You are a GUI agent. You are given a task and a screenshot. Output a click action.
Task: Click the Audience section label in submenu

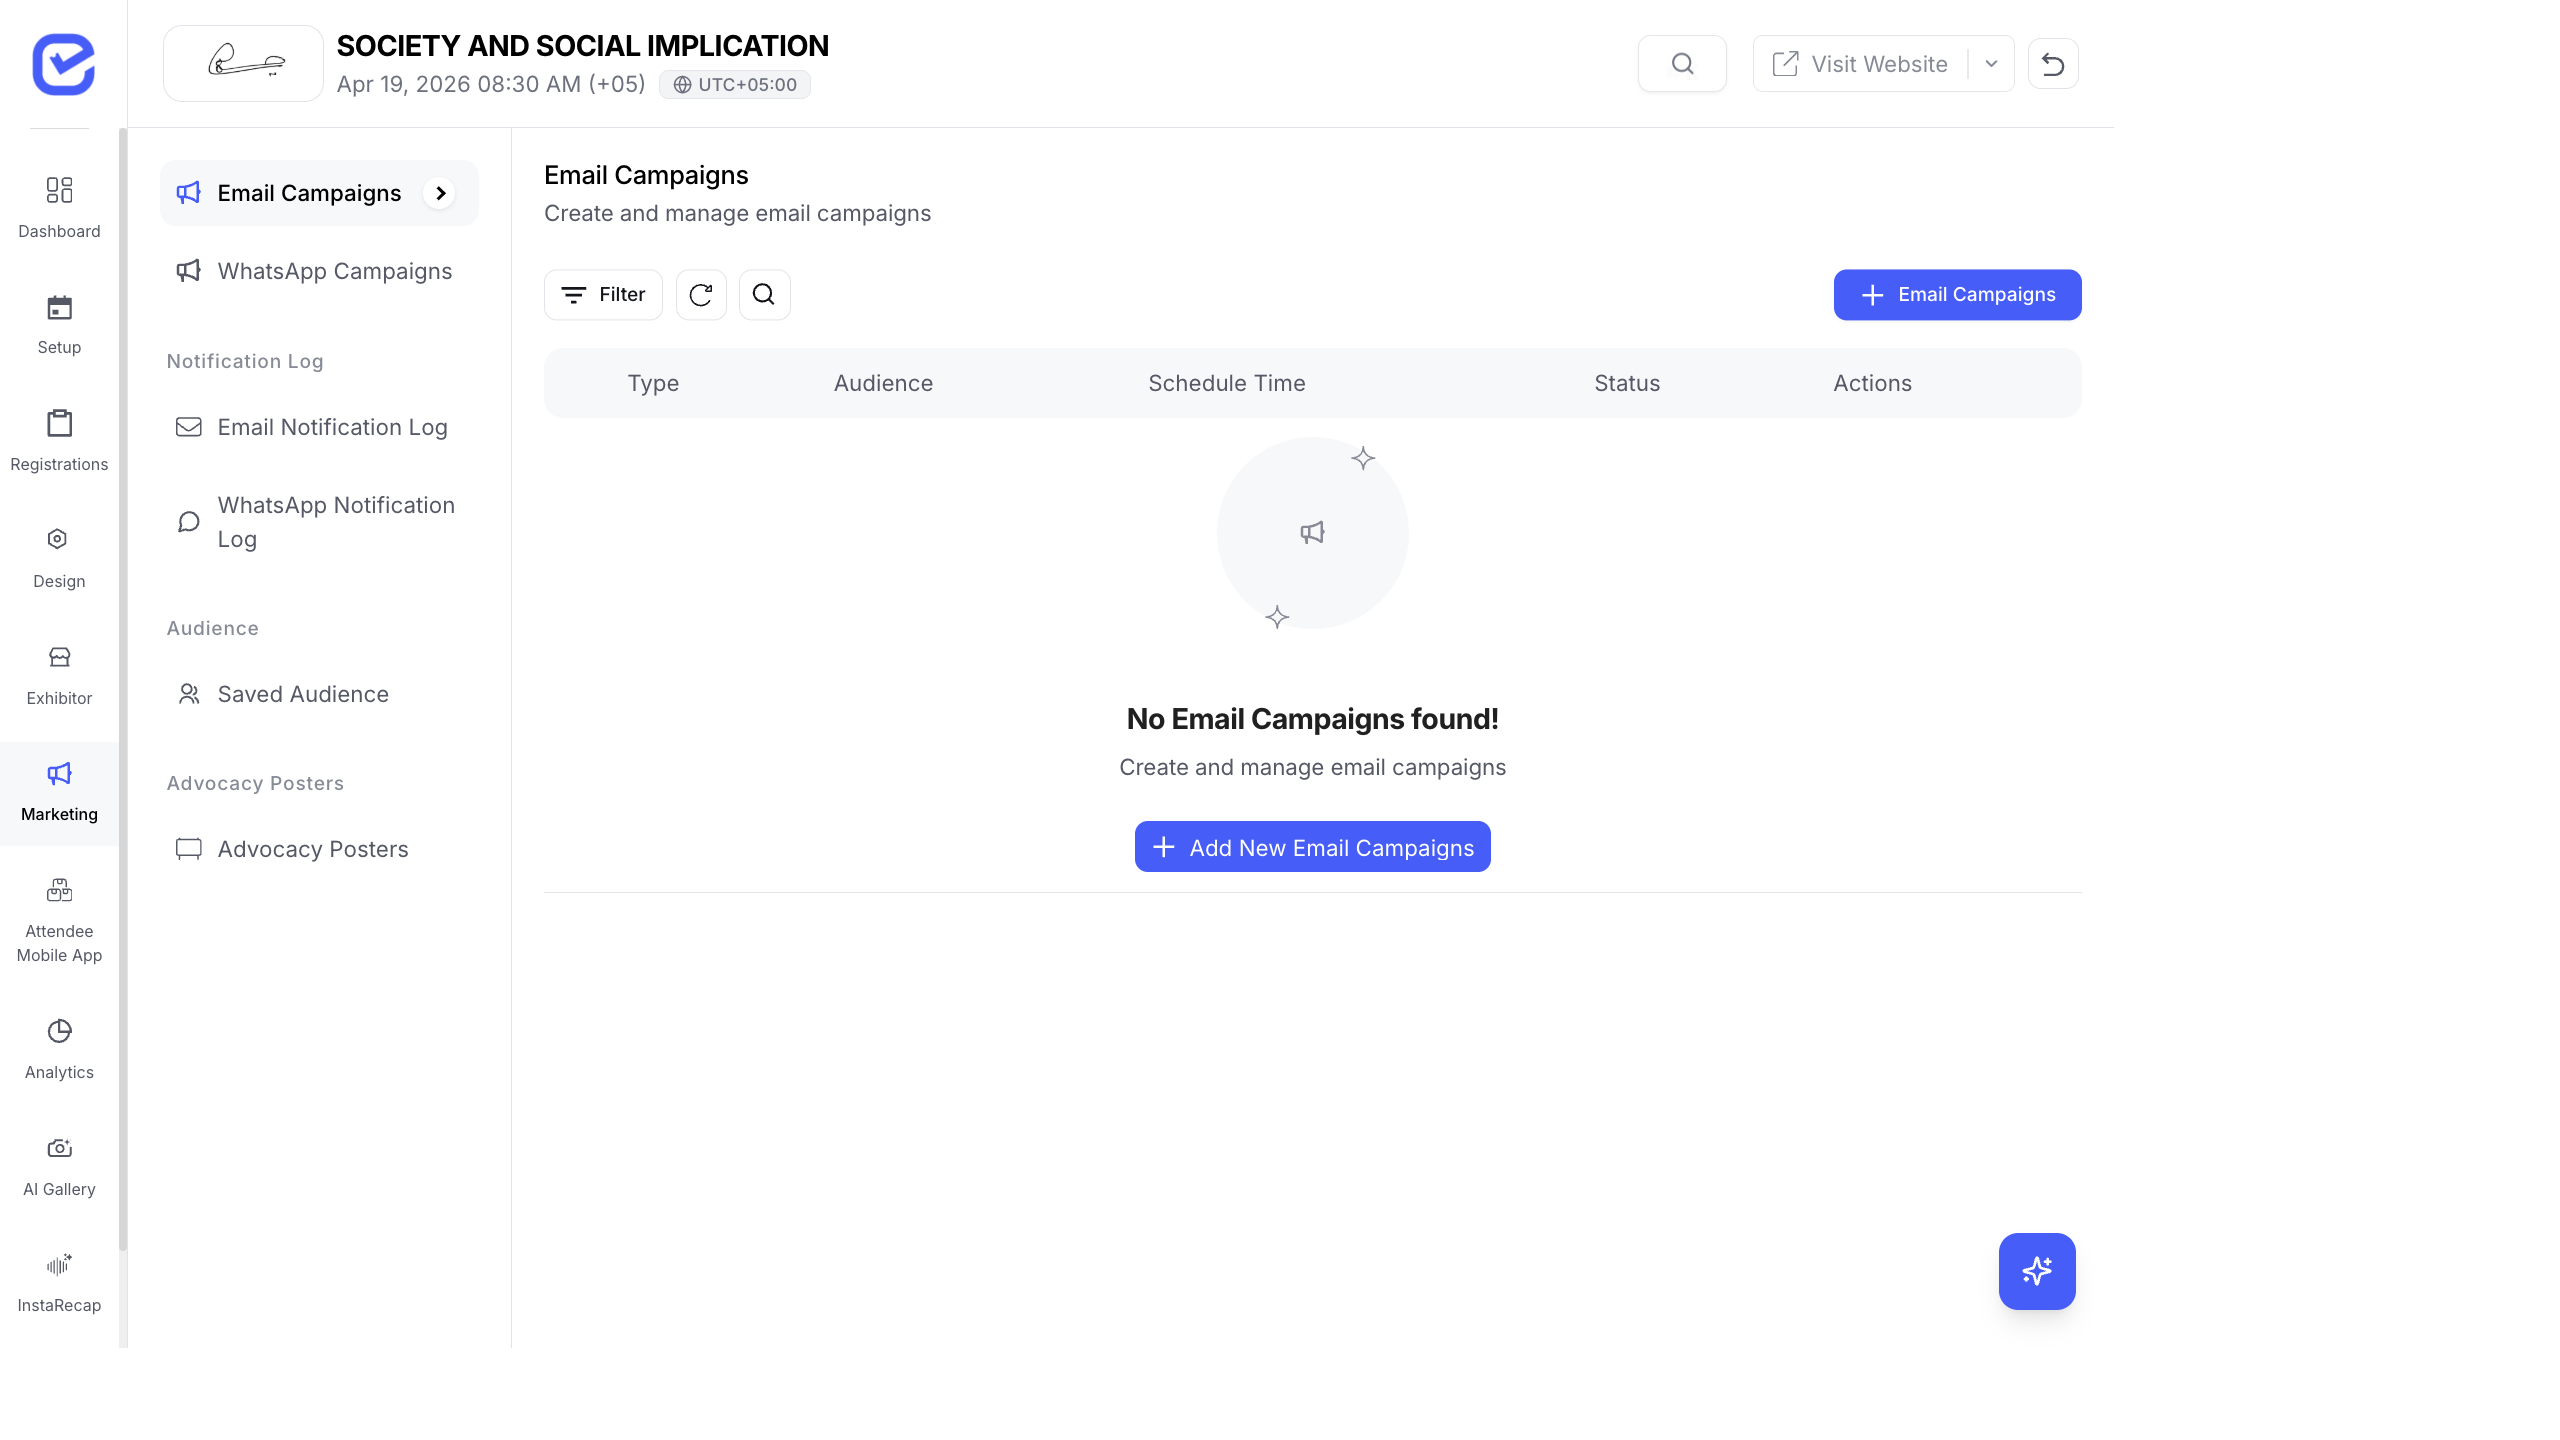pos(212,628)
